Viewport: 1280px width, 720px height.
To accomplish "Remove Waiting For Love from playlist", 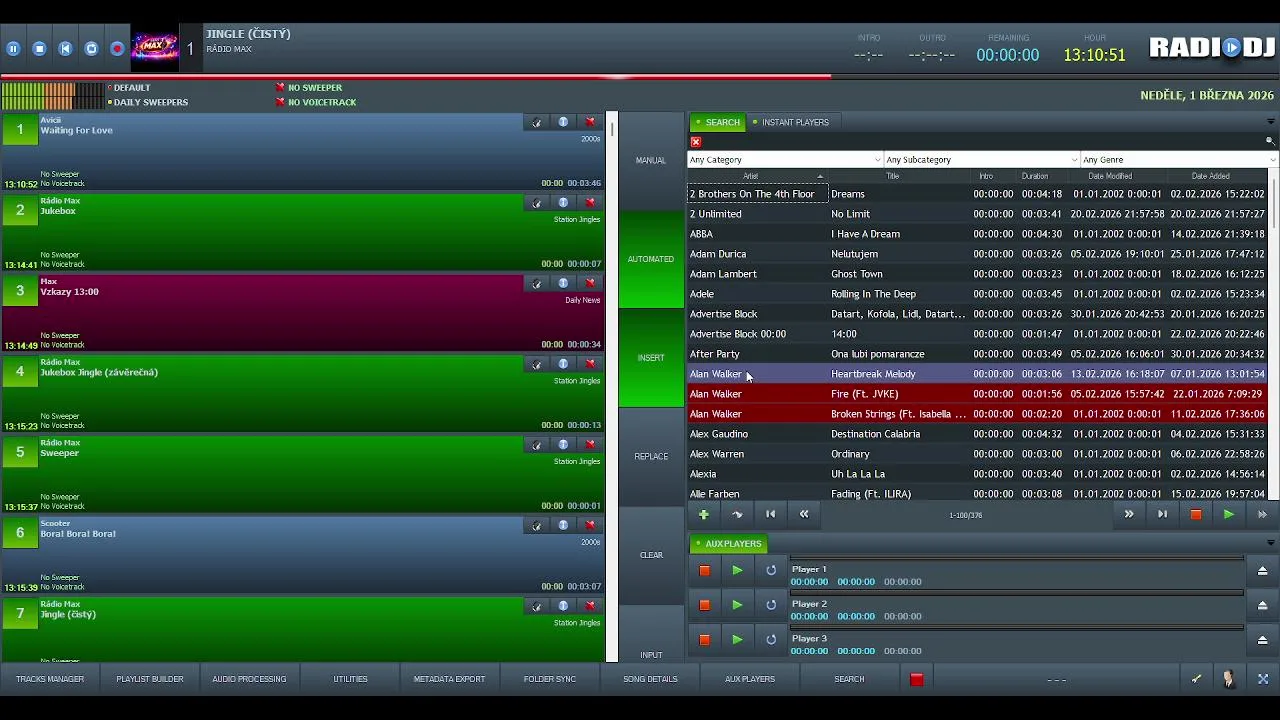I will [590, 122].
